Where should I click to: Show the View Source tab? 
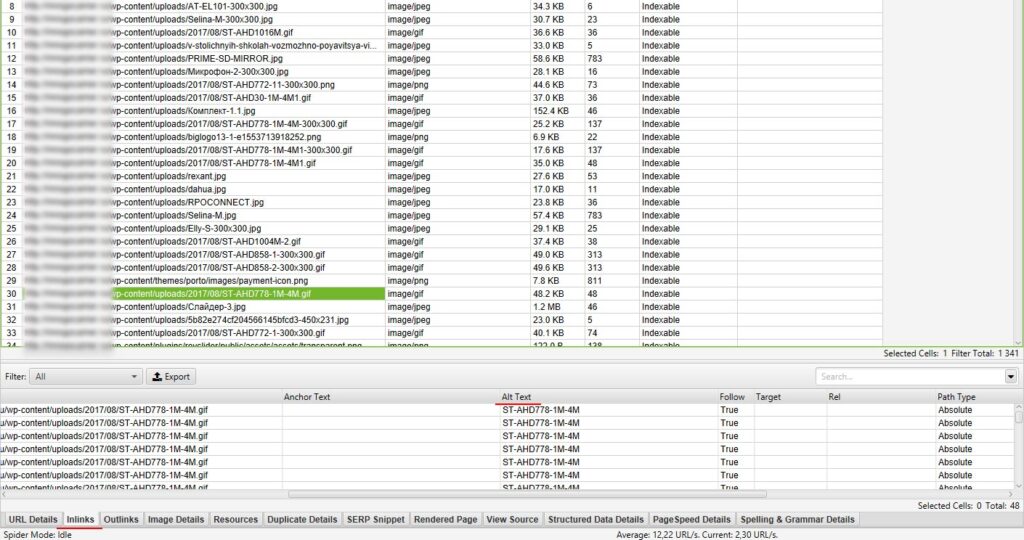(512, 520)
